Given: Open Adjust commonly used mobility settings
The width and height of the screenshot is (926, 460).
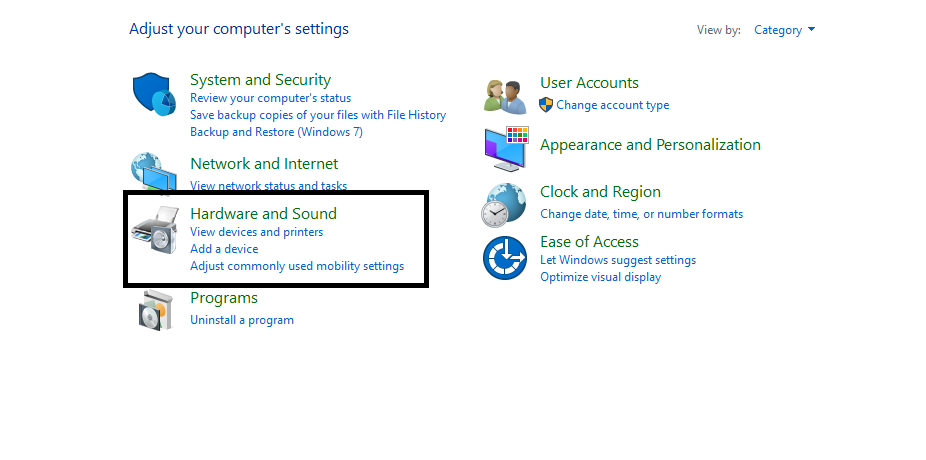Looking at the screenshot, I should [x=297, y=266].
